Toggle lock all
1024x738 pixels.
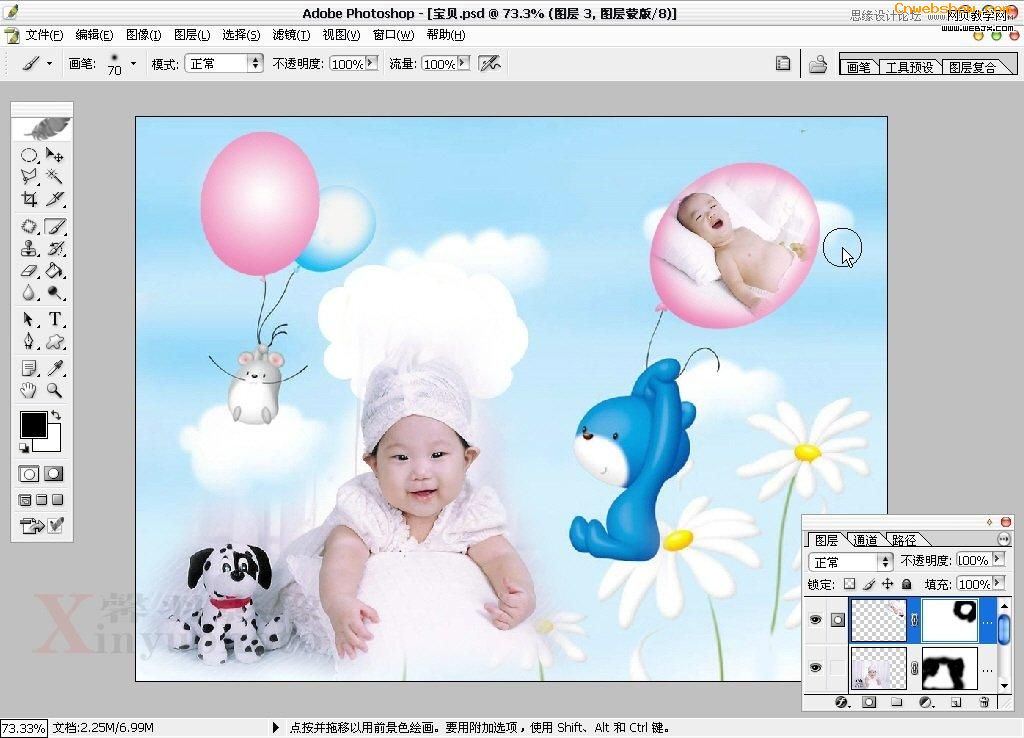906,584
